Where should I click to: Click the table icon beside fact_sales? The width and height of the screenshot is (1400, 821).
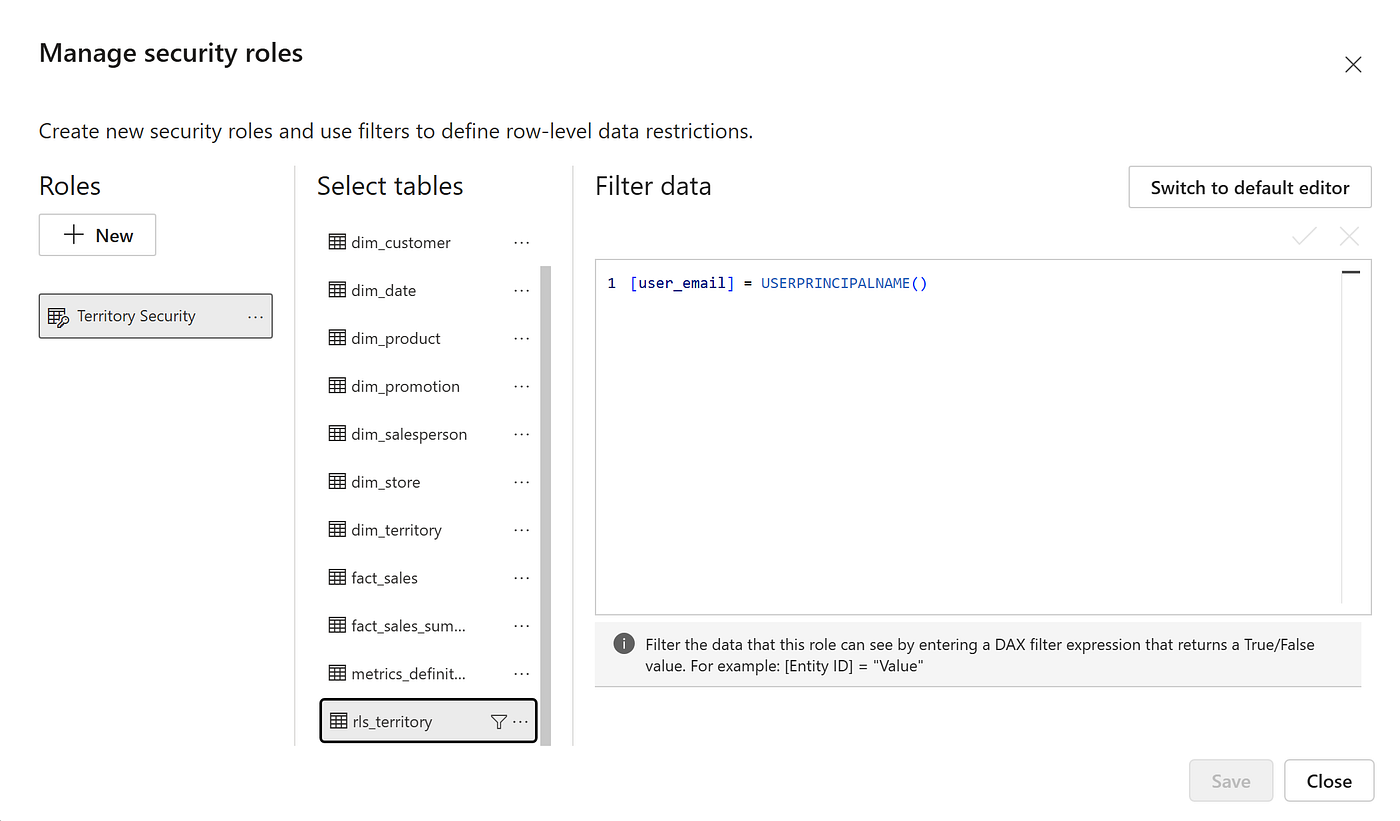(x=337, y=578)
